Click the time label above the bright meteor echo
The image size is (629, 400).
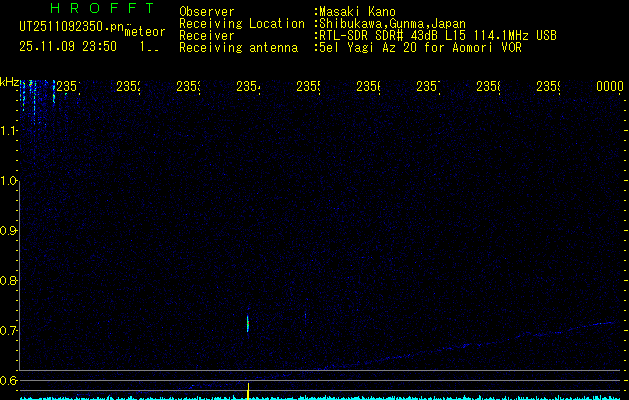[248, 86]
